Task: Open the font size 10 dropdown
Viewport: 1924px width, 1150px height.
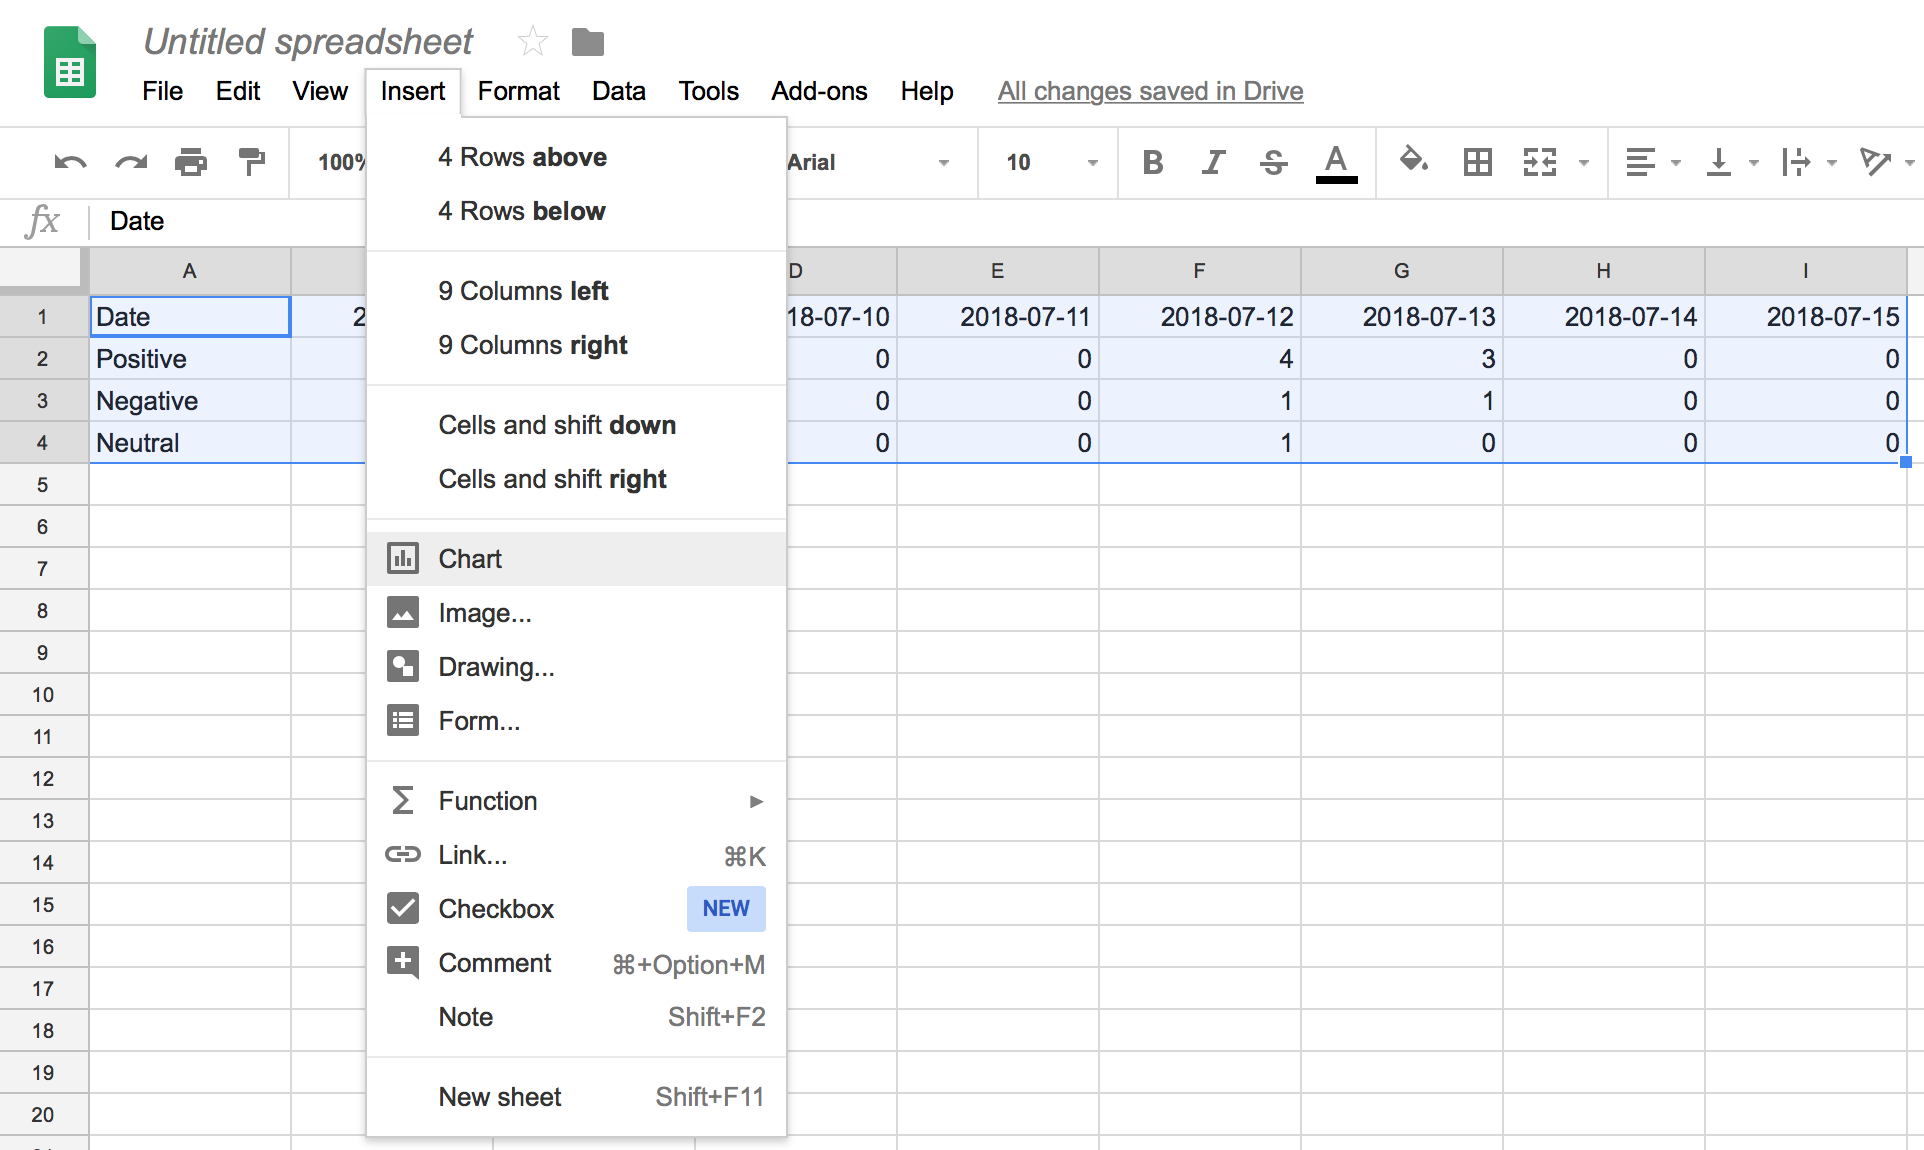Action: coord(1050,162)
